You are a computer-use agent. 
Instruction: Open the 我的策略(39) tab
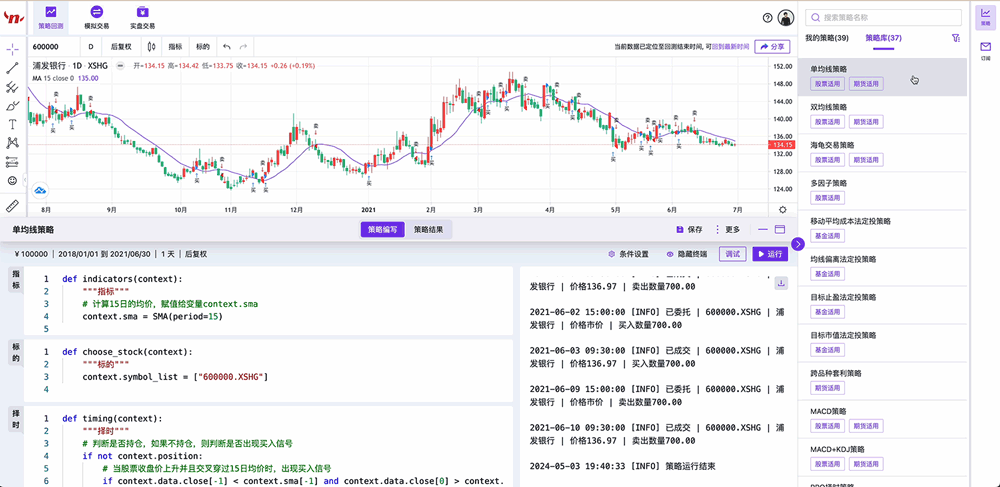tap(827, 38)
